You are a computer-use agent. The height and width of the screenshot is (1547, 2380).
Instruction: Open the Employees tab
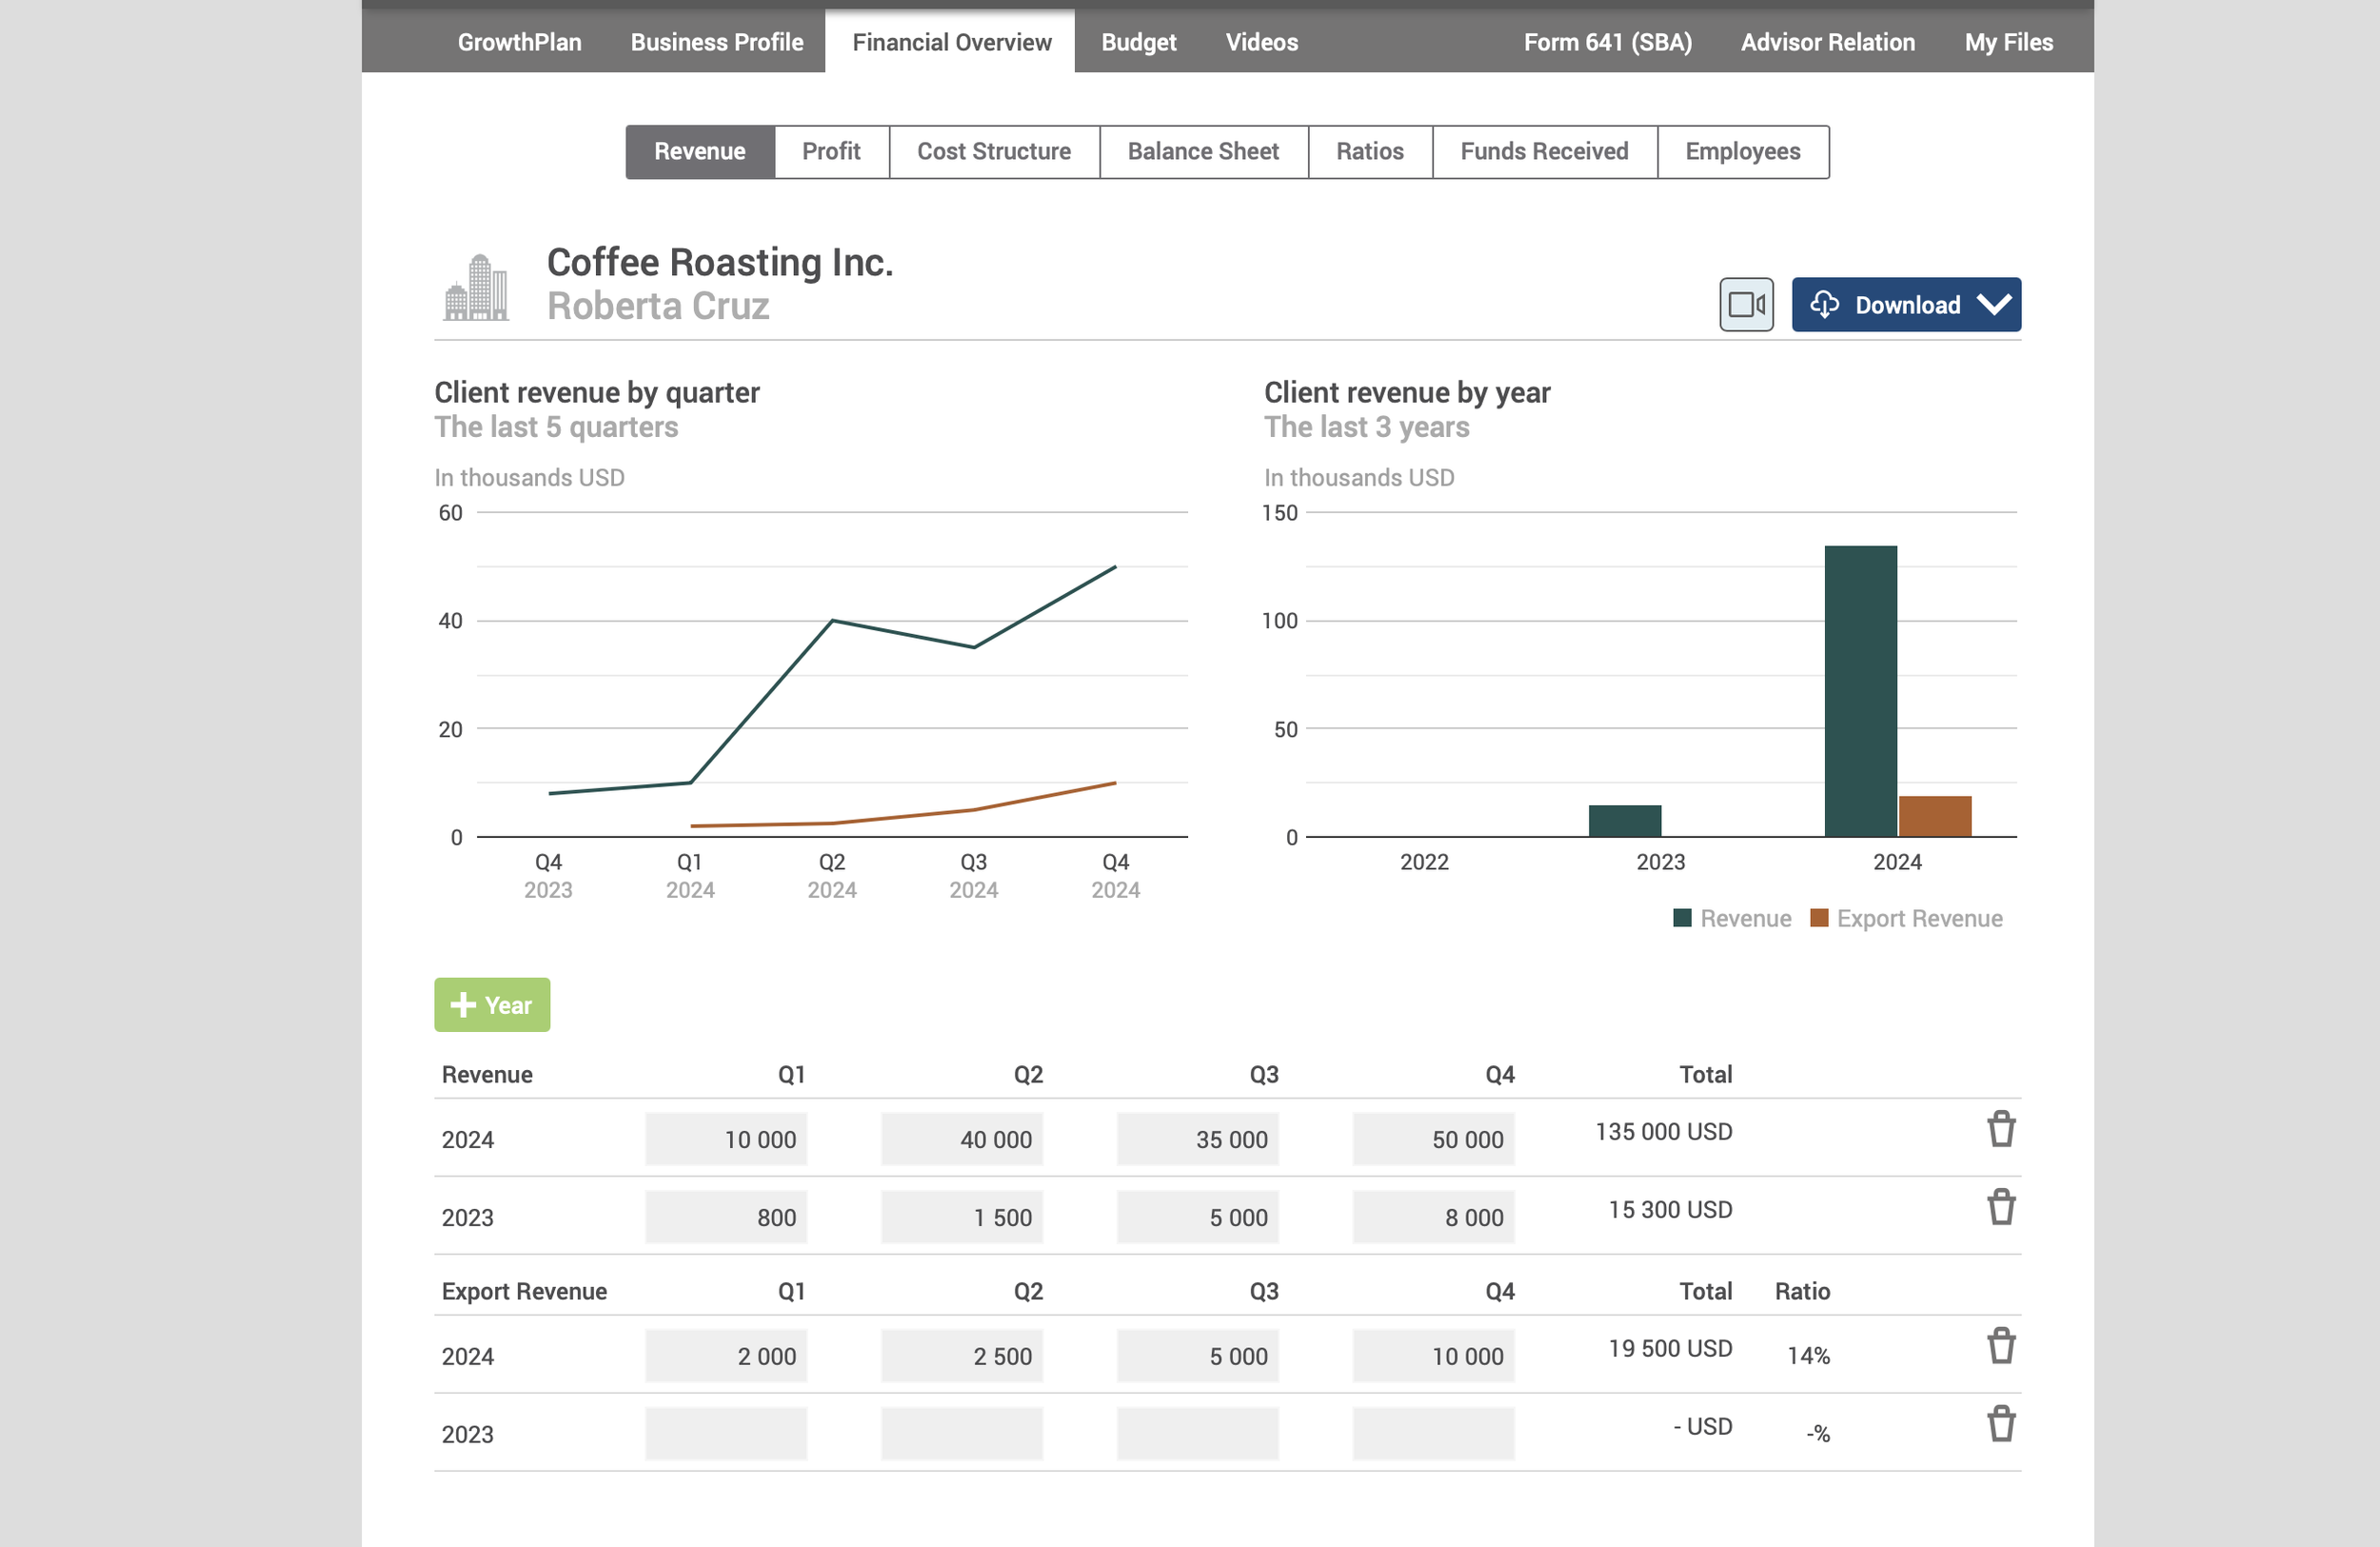pos(1742,151)
